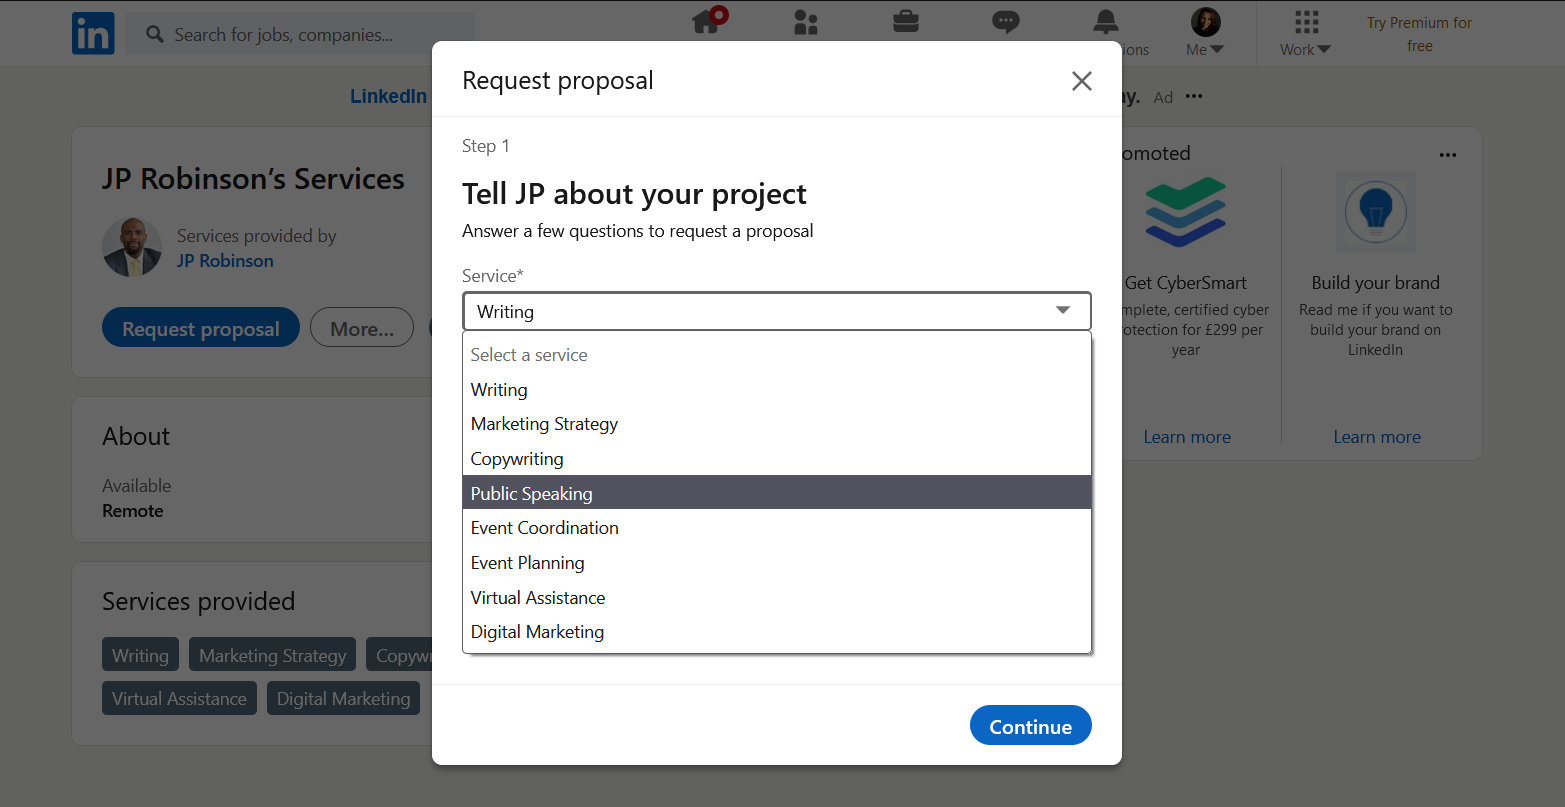
Task: Open the My Network icon
Action: [x=806, y=22]
